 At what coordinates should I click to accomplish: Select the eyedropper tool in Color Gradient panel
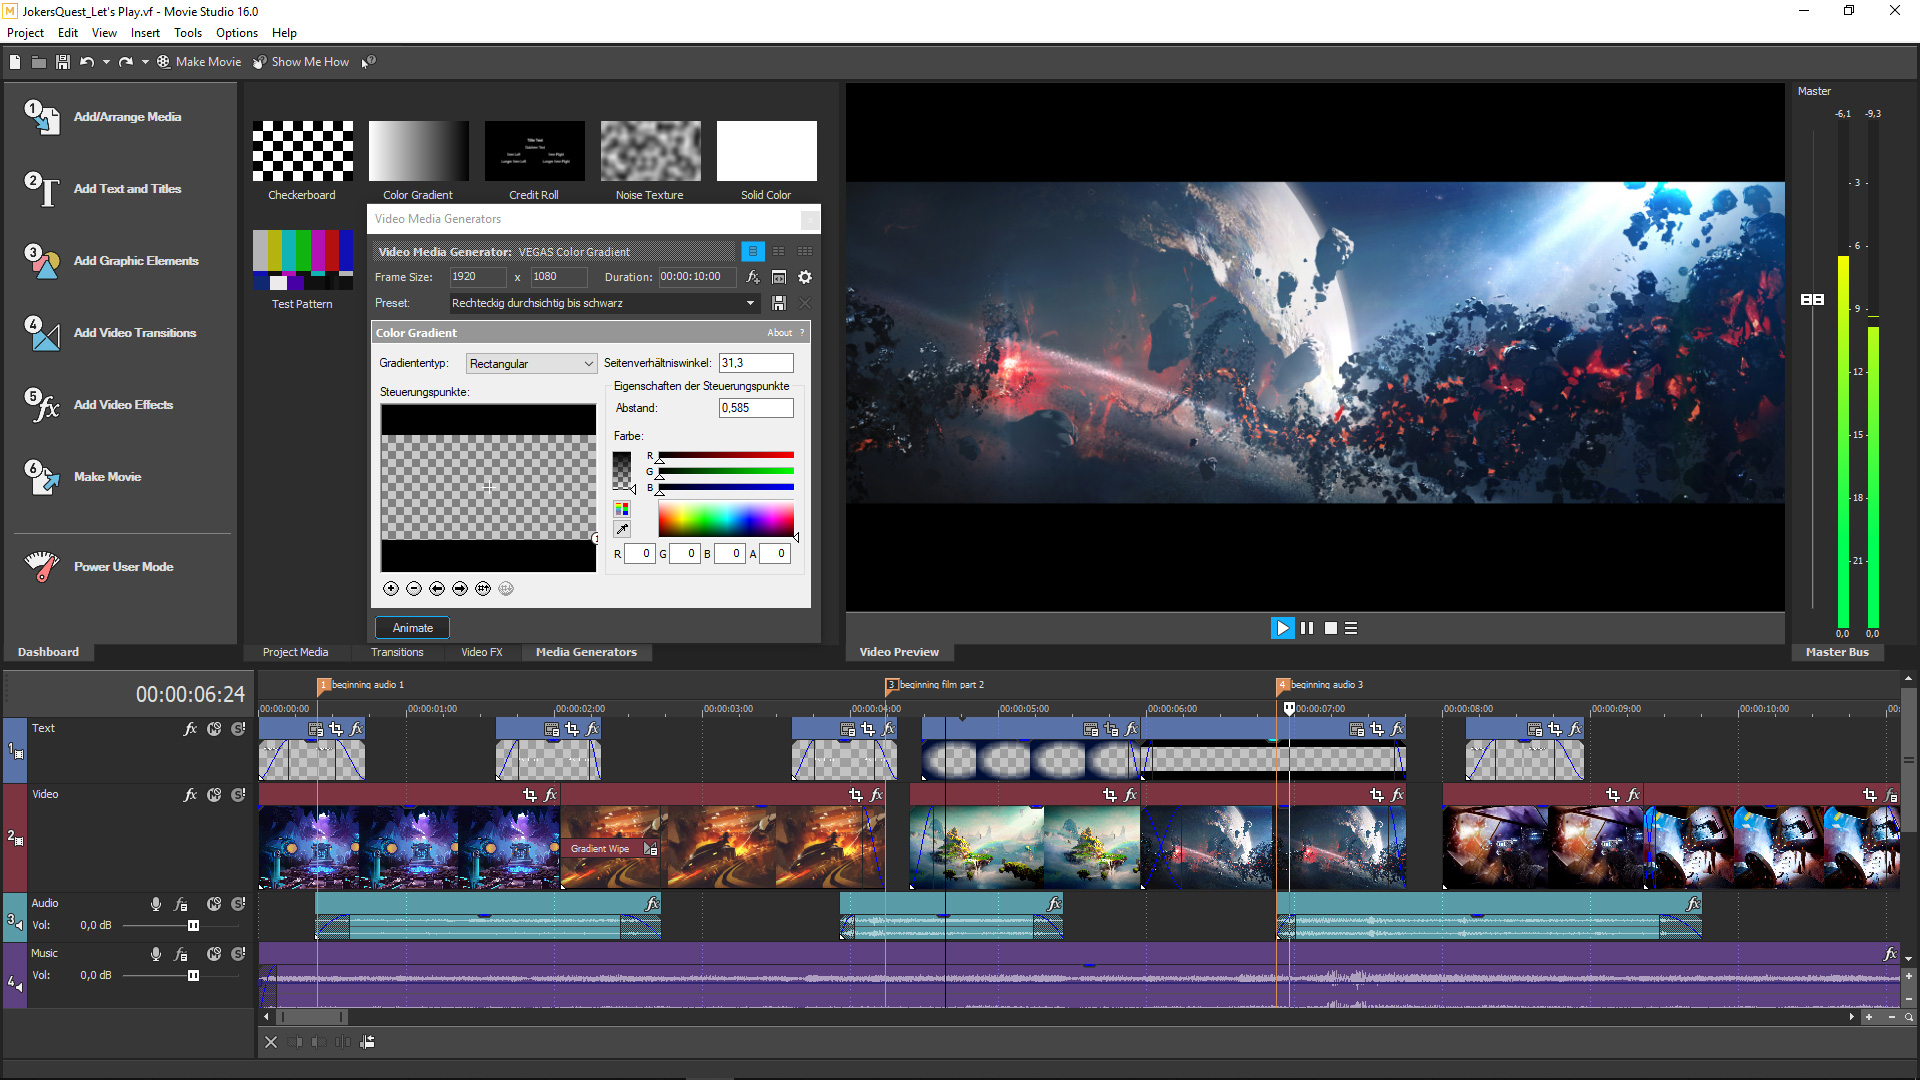621,529
